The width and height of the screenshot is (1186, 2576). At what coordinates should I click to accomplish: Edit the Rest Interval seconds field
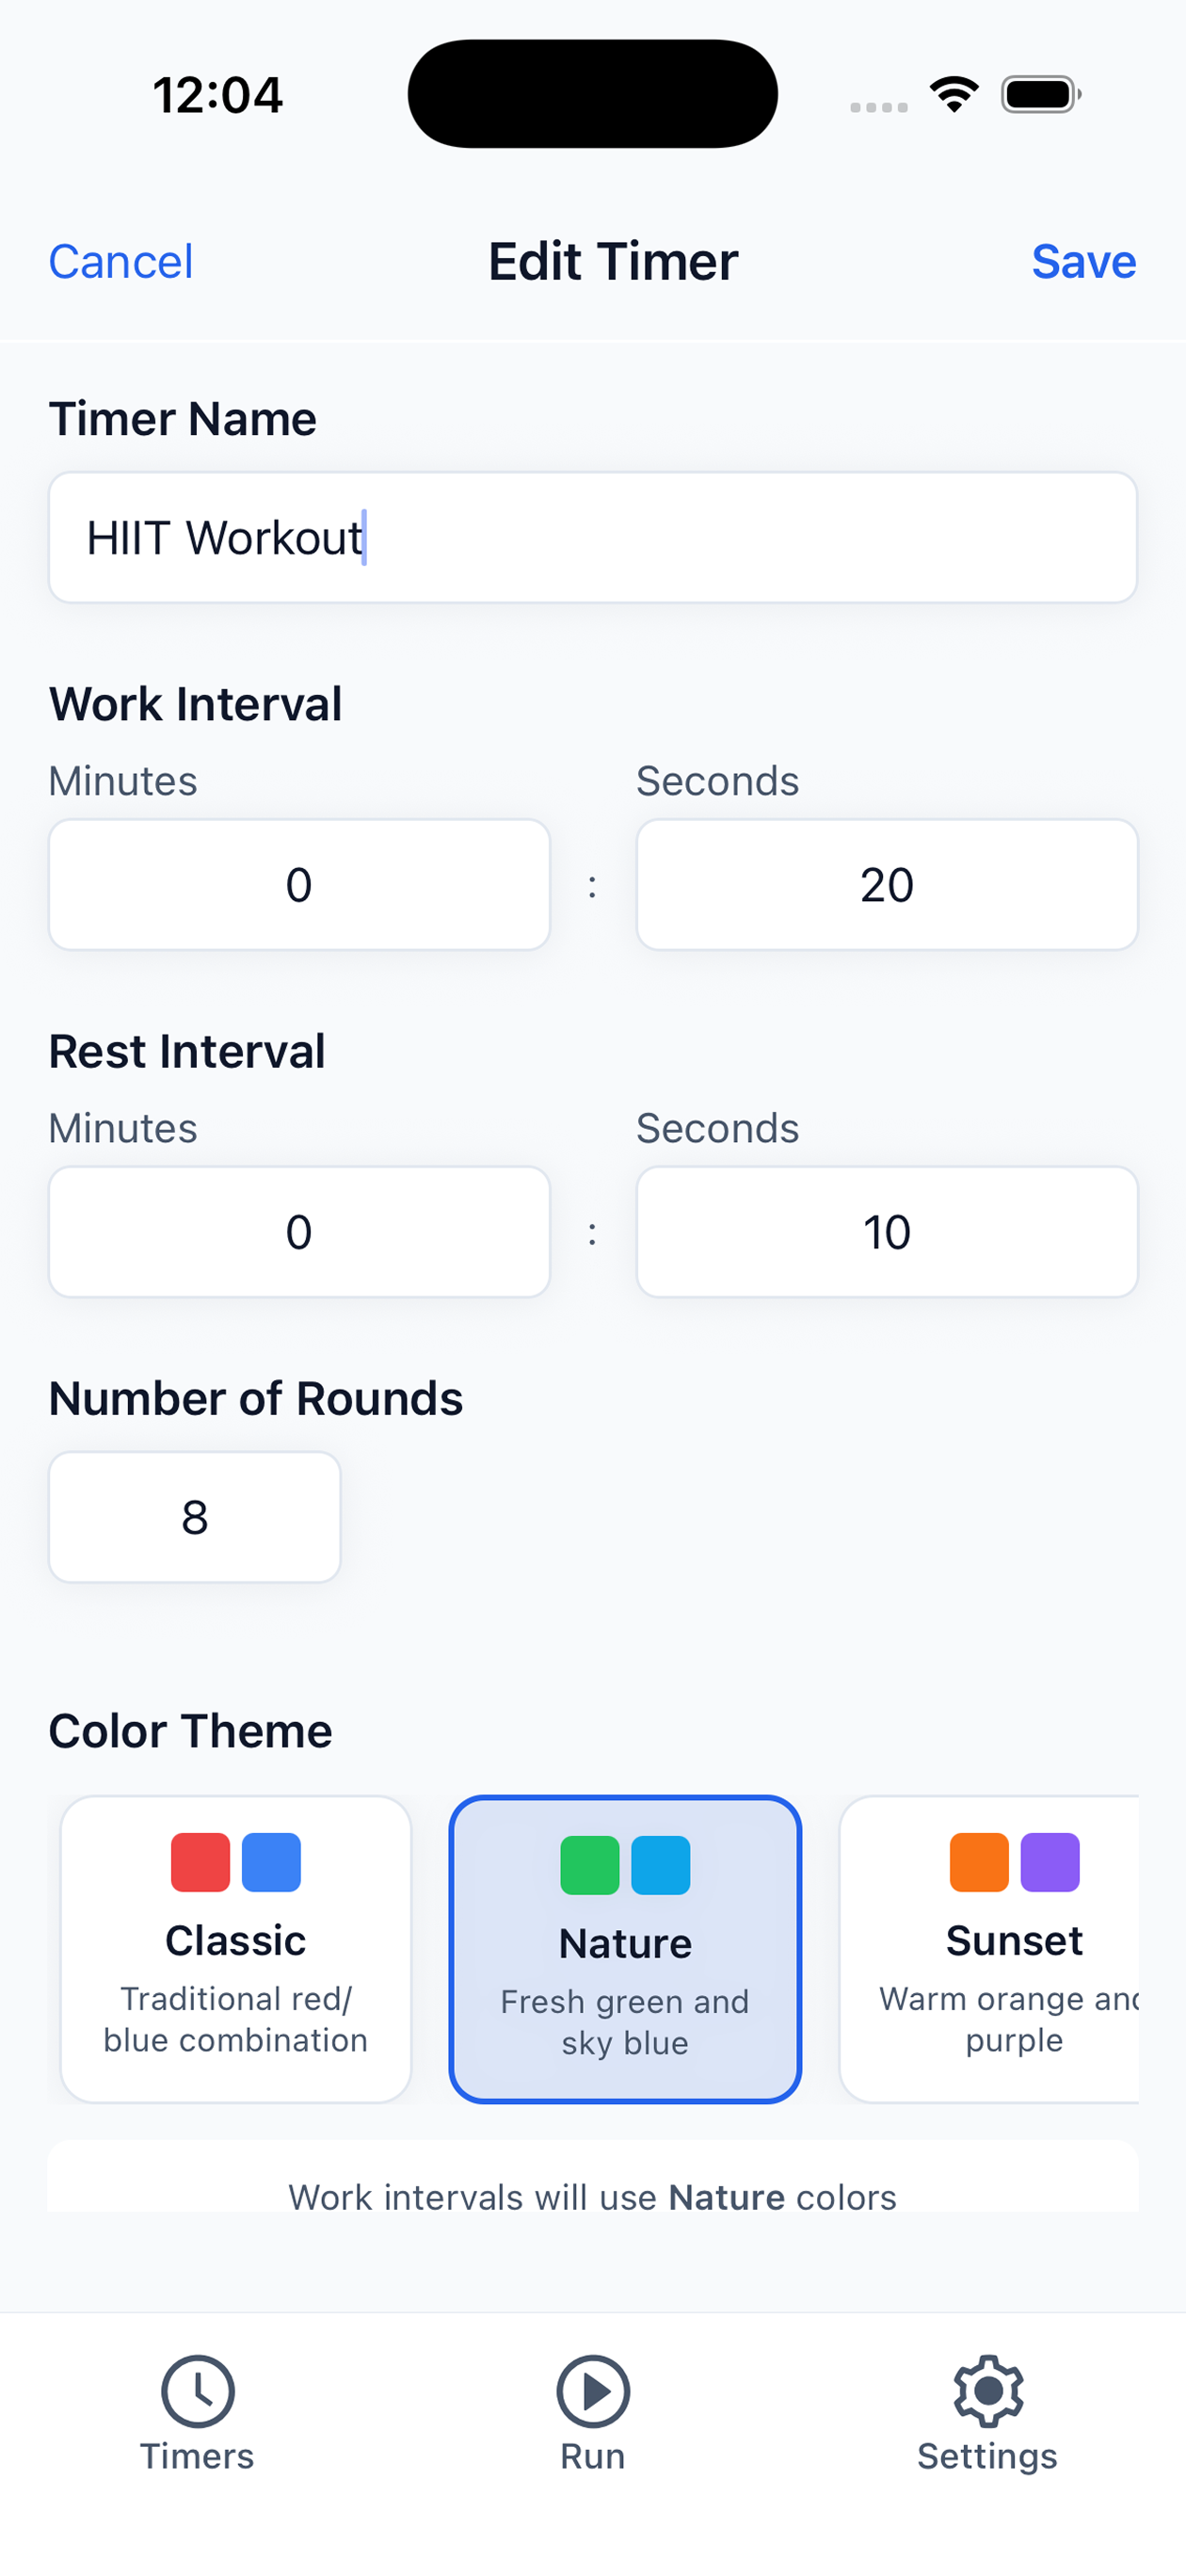click(887, 1232)
